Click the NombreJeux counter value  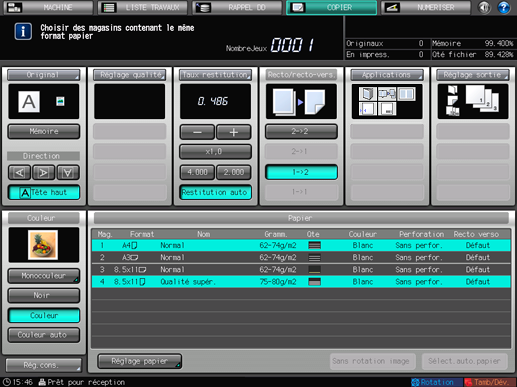pyautogui.click(x=292, y=45)
